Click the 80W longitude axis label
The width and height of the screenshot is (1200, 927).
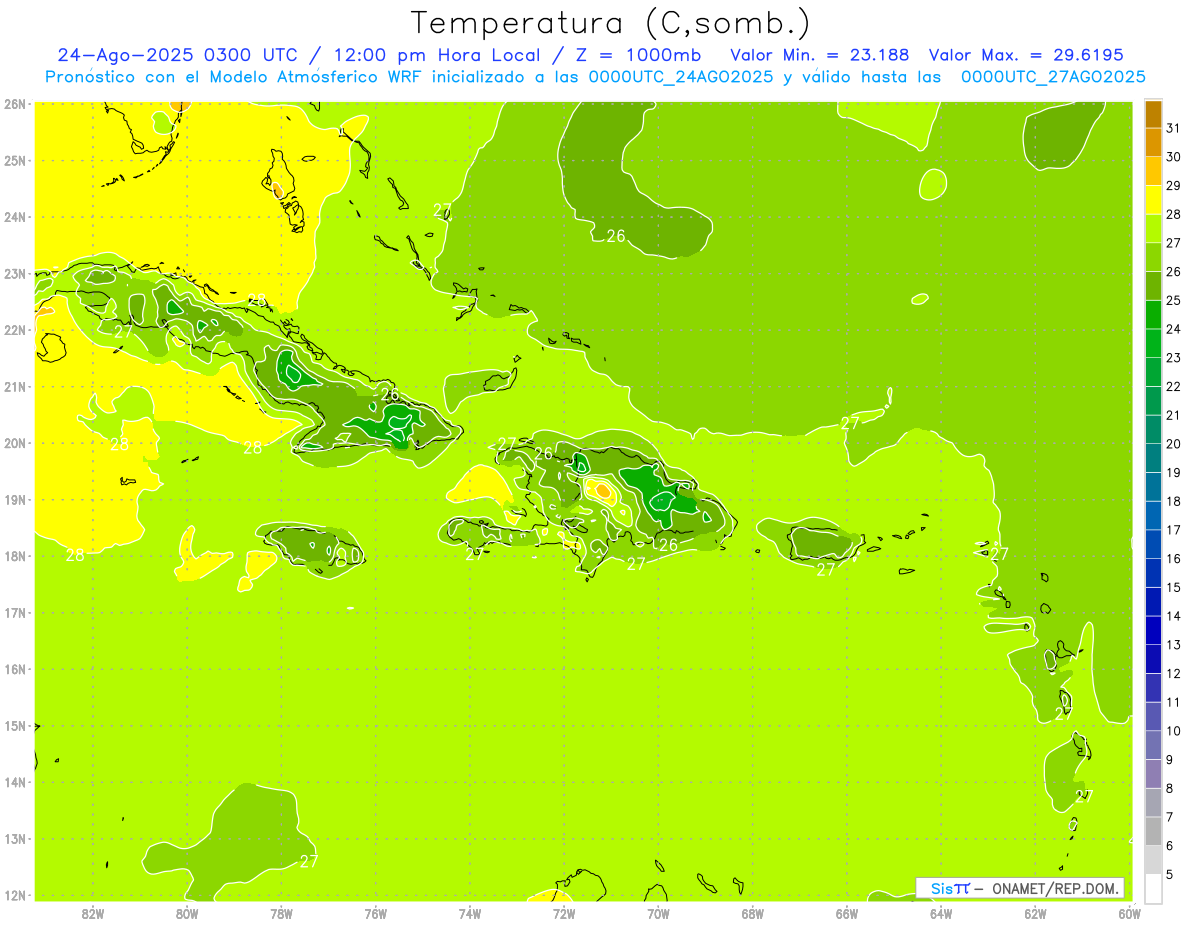tap(187, 913)
